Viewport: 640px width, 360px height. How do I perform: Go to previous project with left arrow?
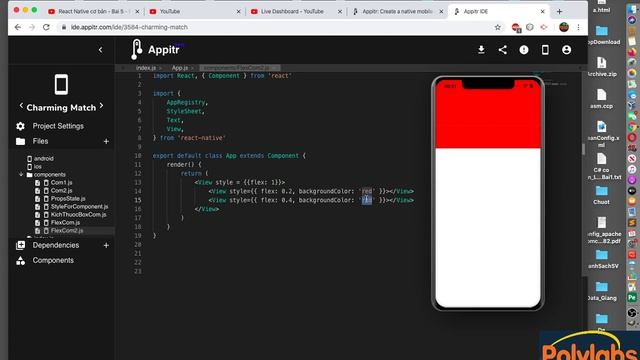[21, 106]
